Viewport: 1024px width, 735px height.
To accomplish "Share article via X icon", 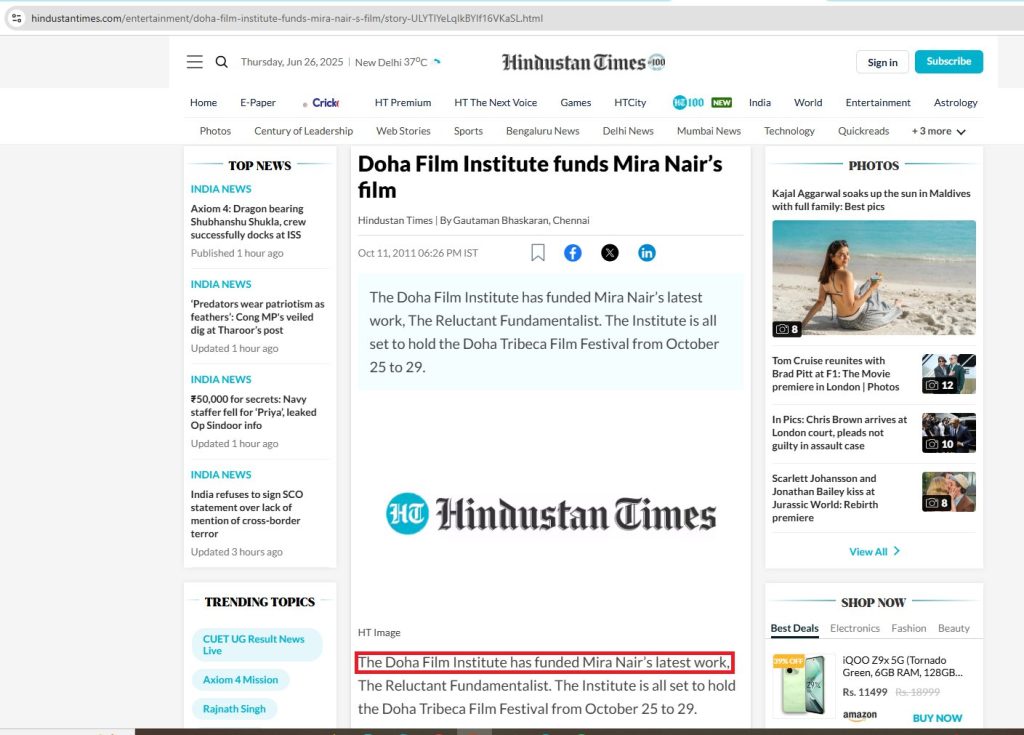I will [x=610, y=253].
